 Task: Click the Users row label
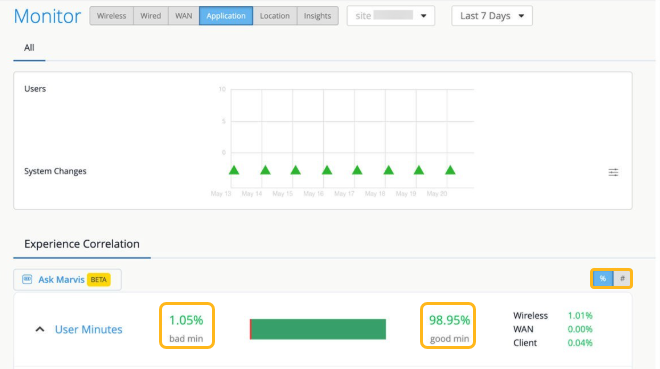click(x=35, y=89)
